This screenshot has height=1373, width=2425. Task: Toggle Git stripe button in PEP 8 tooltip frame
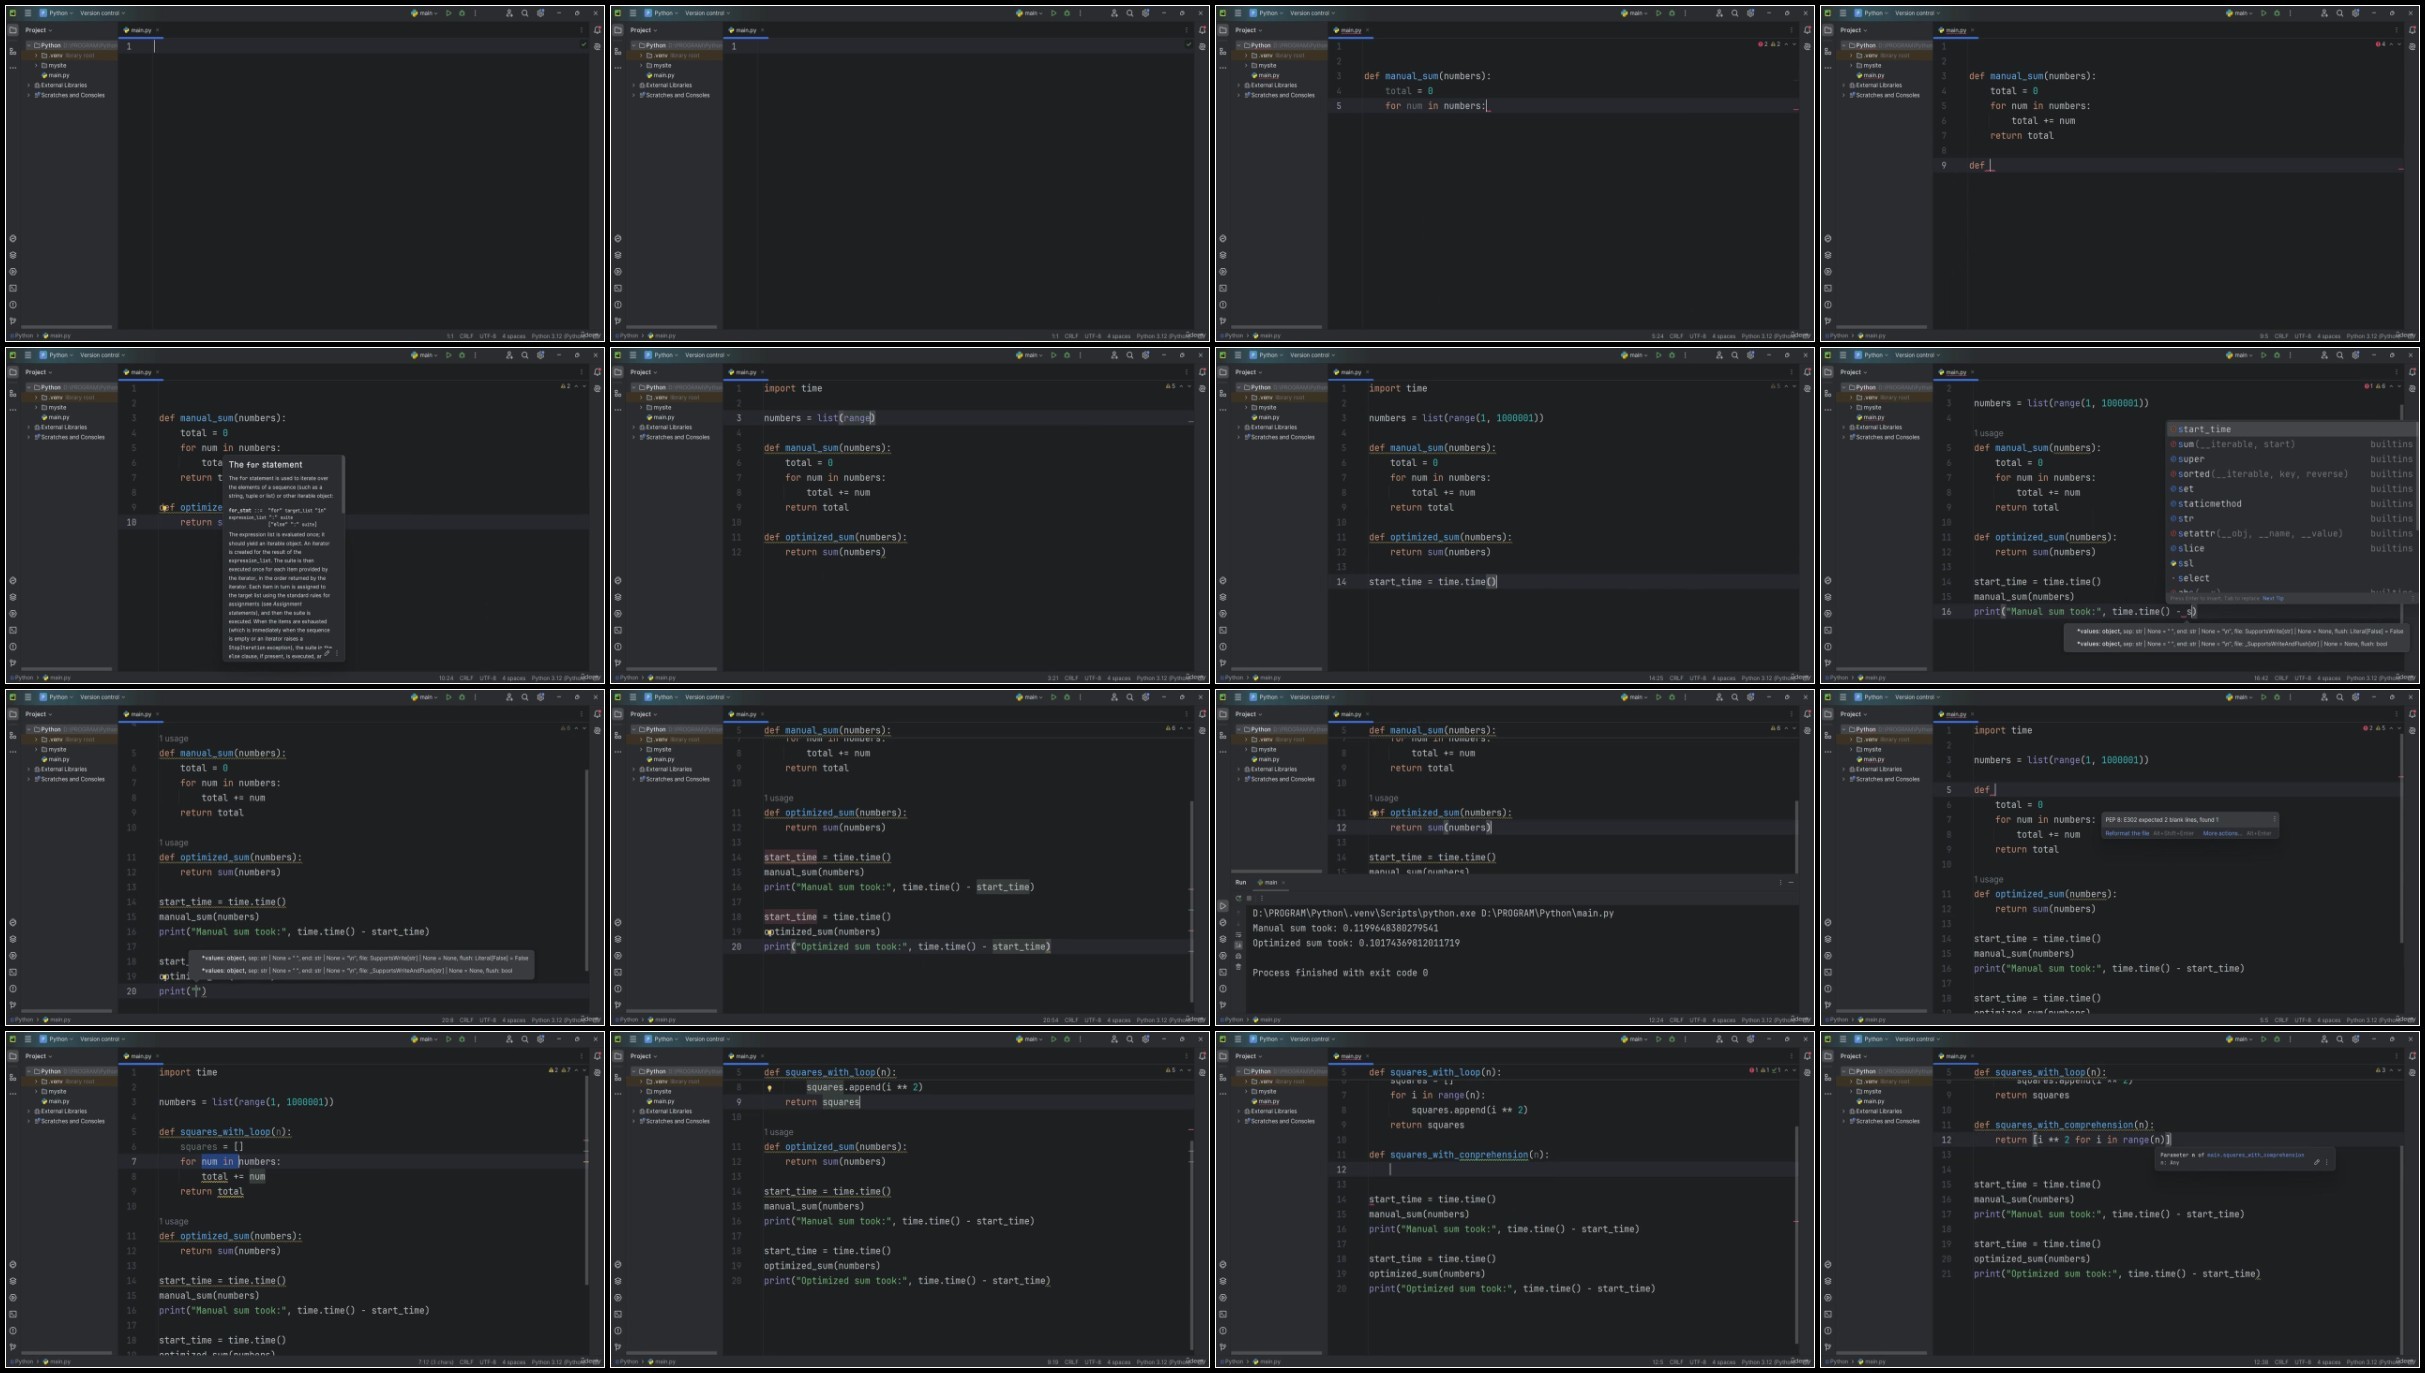click(1827, 1005)
